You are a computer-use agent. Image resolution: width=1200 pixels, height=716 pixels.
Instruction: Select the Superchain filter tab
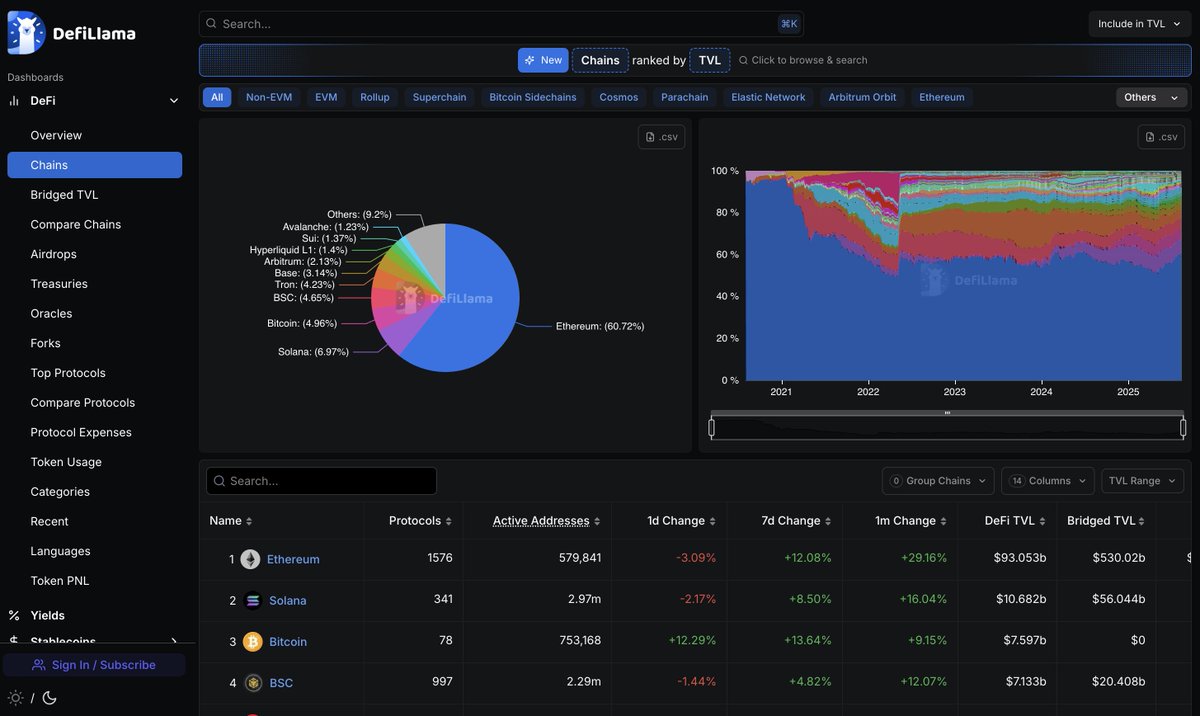point(439,97)
